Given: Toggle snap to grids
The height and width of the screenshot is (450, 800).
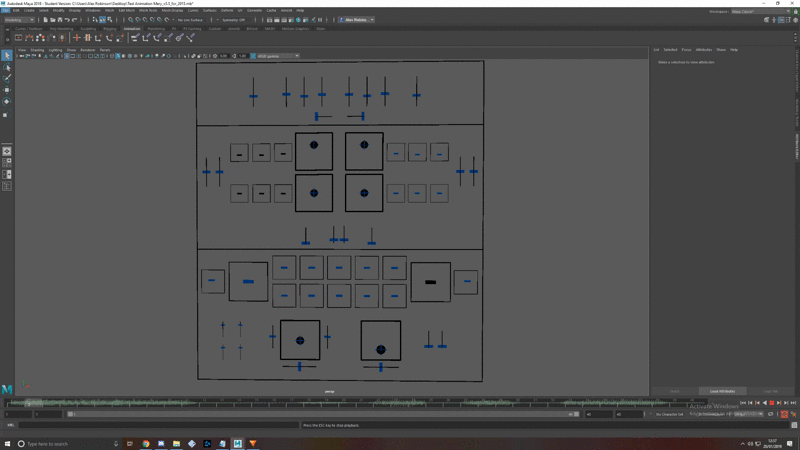Looking at the screenshot, I should point(131,20).
